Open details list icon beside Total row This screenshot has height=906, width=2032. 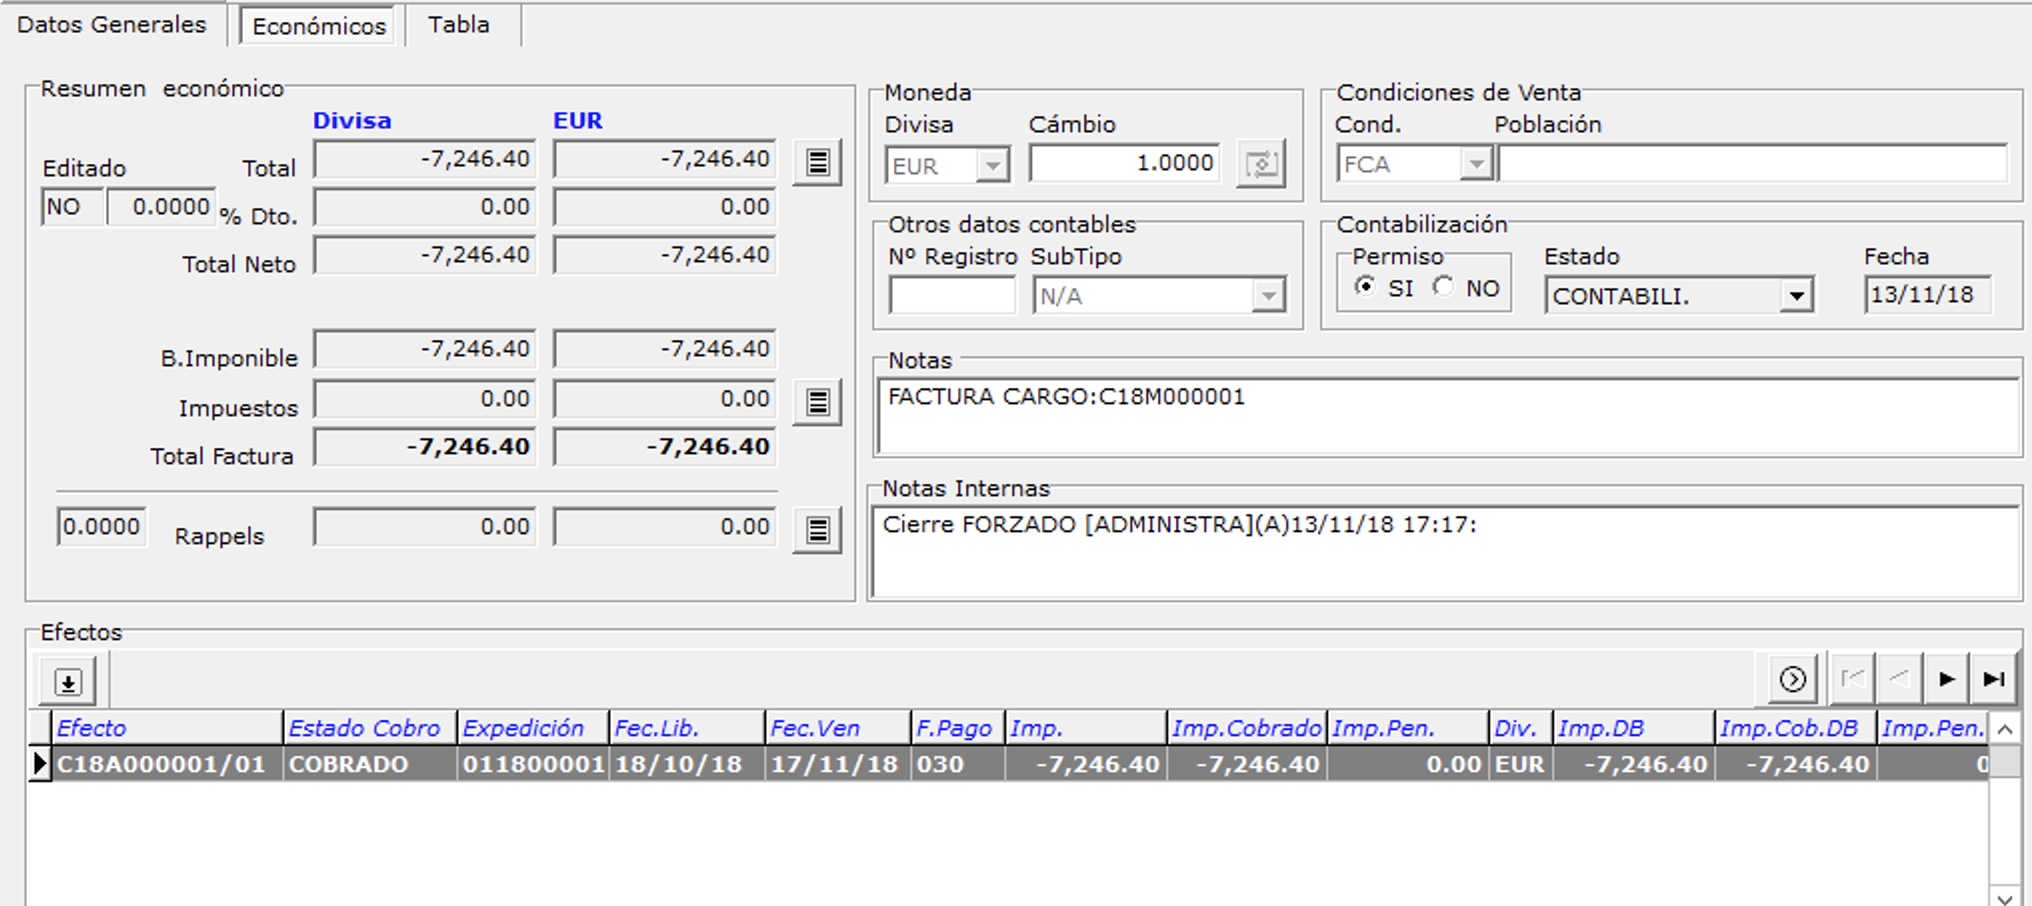817,163
